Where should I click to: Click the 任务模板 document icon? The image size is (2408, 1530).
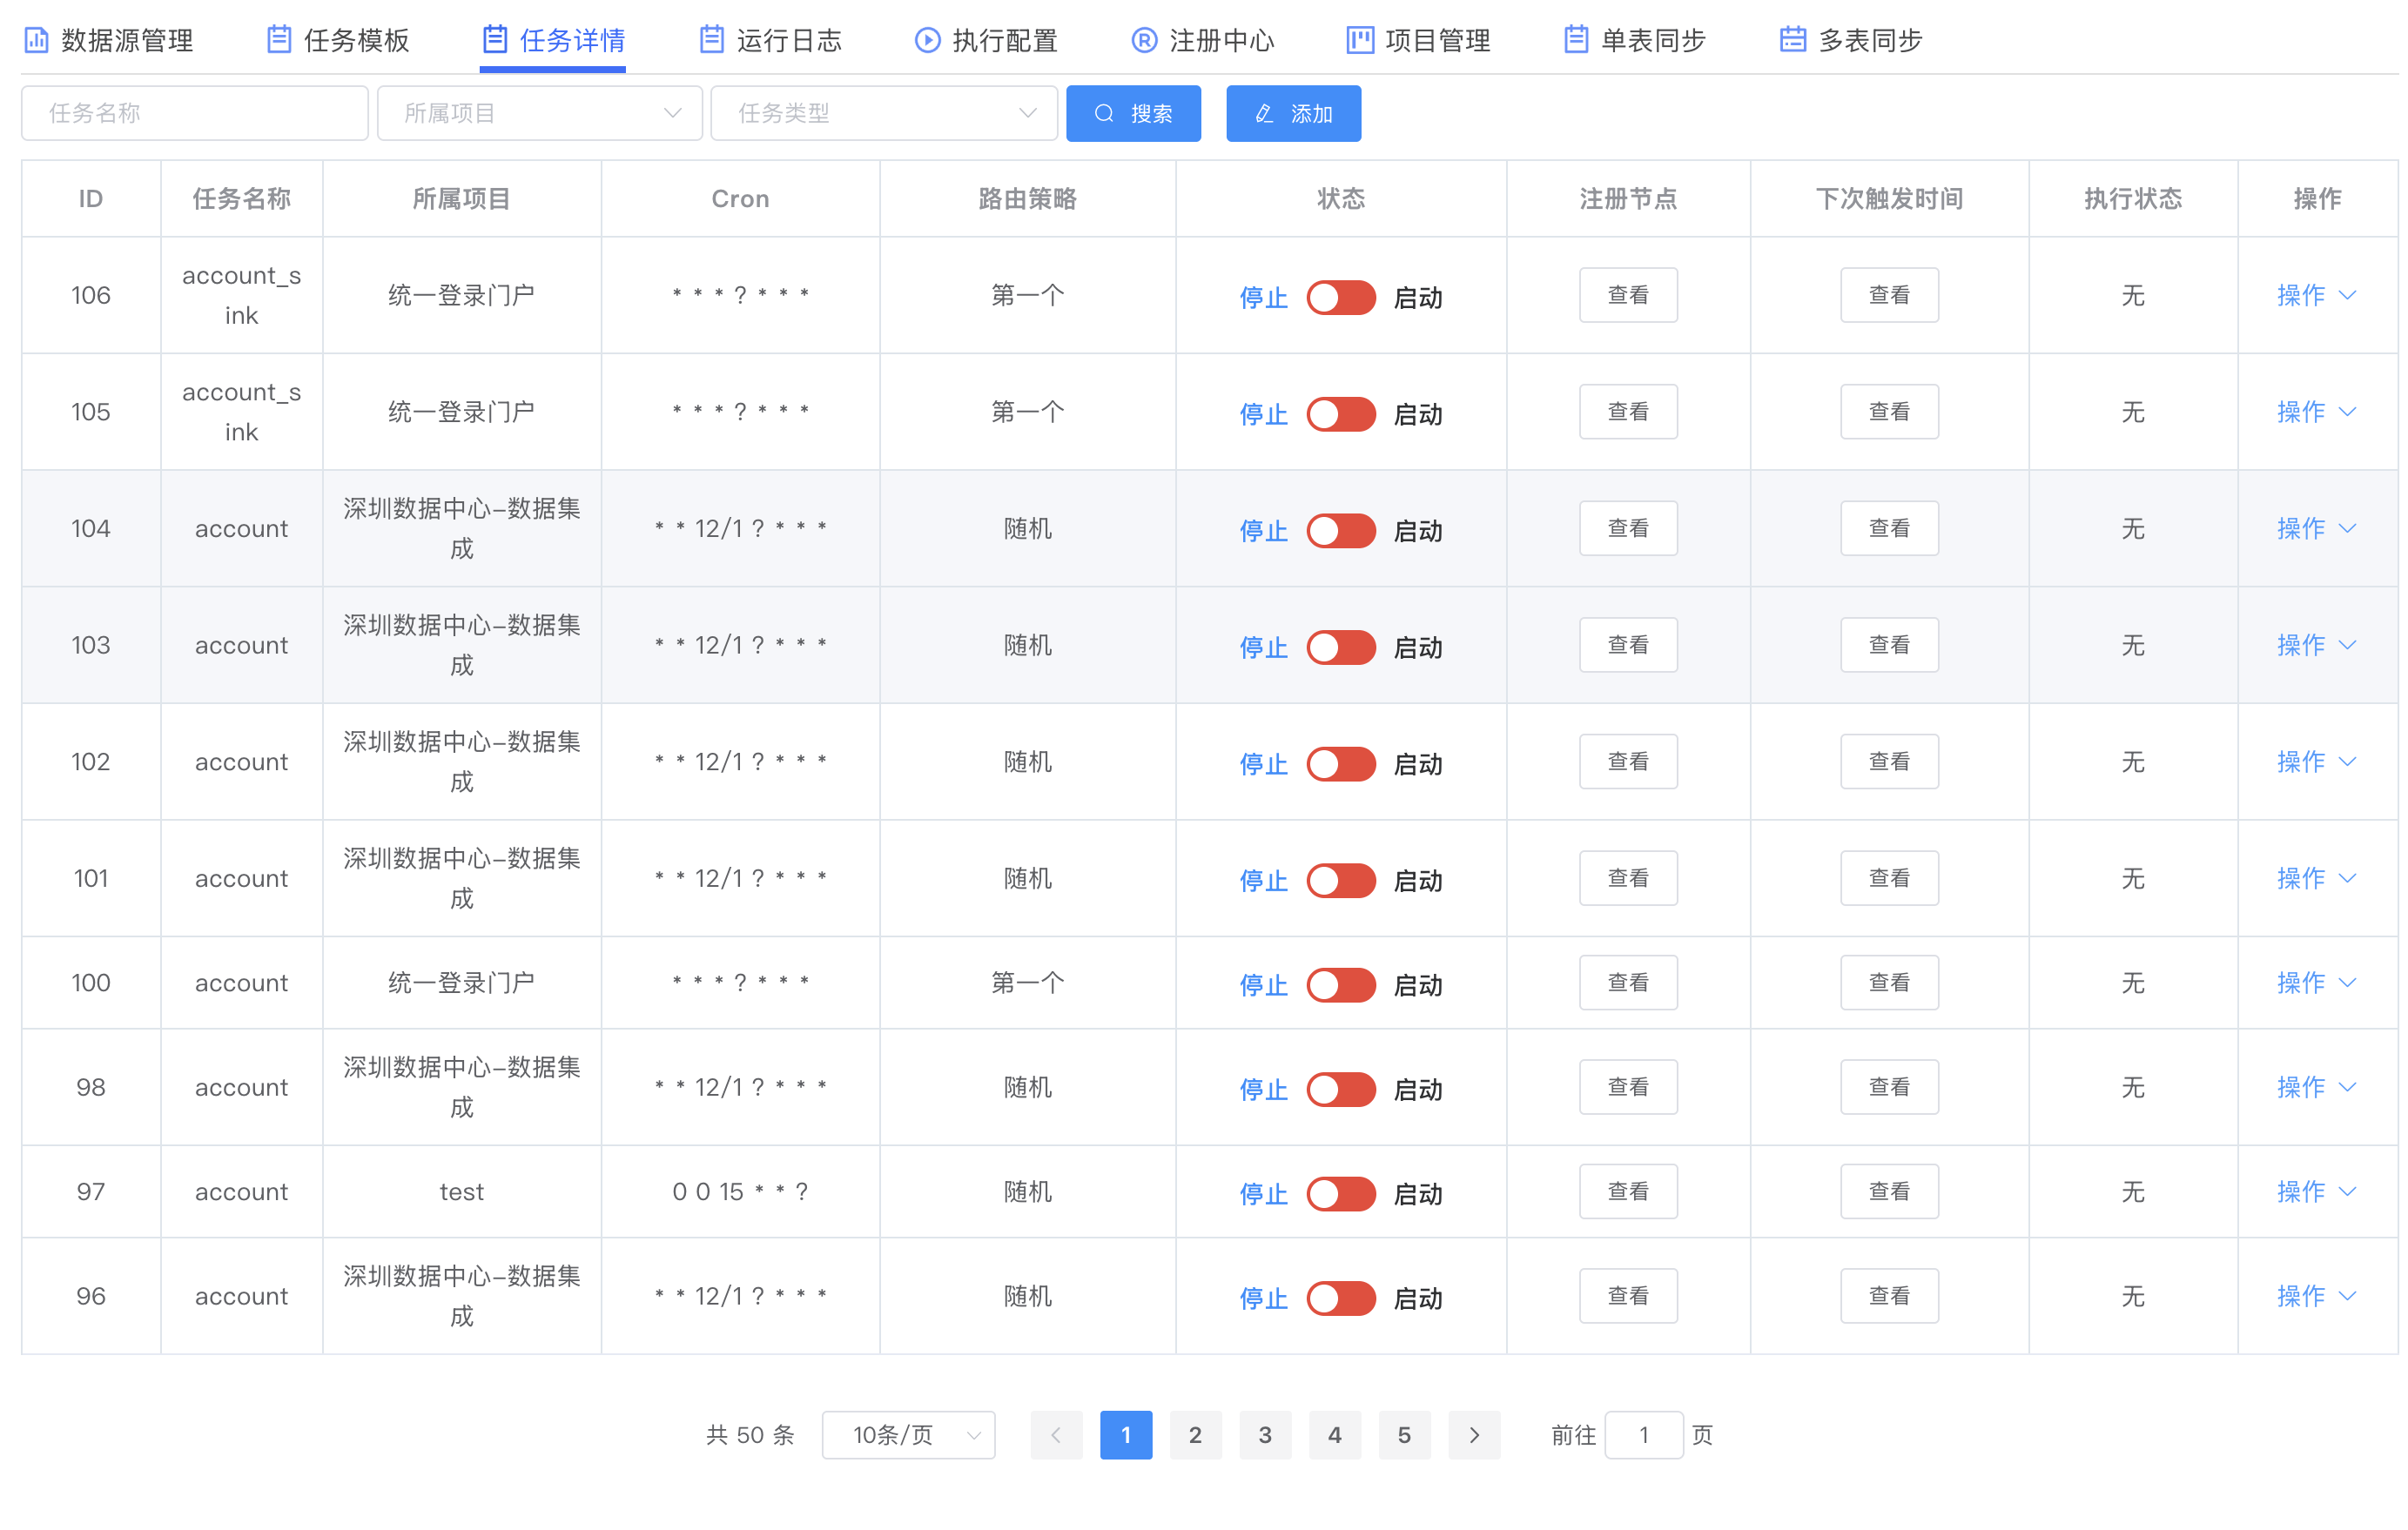click(279, 40)
